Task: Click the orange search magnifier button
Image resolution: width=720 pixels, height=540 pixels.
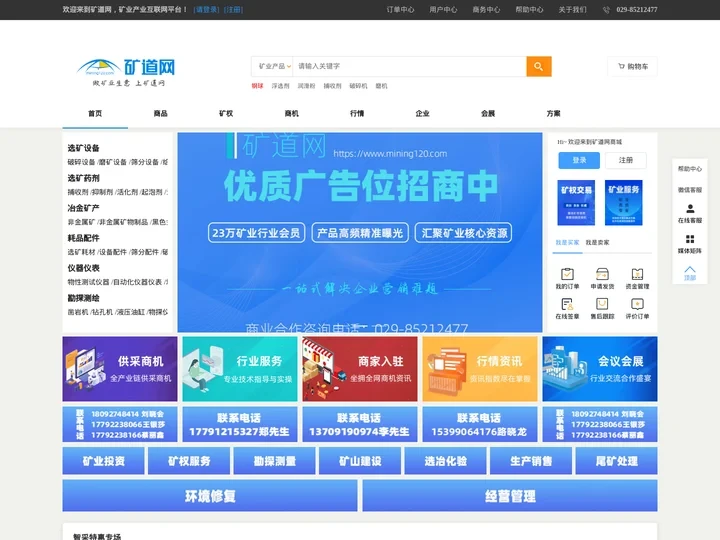Action: 539,67
